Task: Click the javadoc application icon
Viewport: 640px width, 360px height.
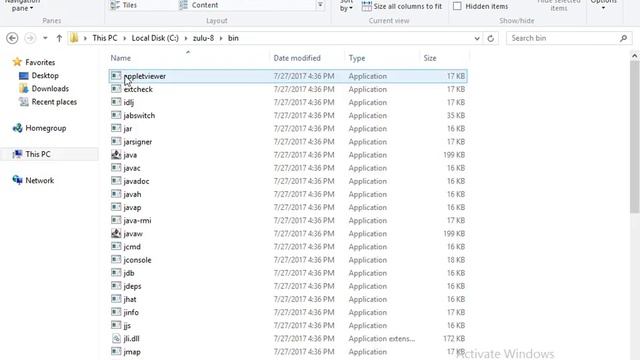Action: pos(116,180)
